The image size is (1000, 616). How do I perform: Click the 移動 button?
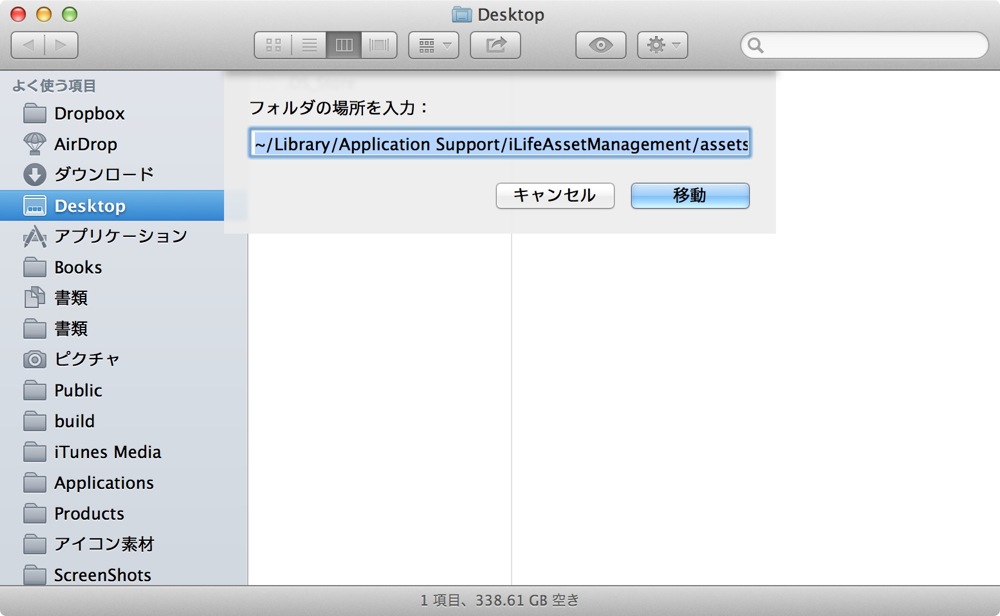690,195
